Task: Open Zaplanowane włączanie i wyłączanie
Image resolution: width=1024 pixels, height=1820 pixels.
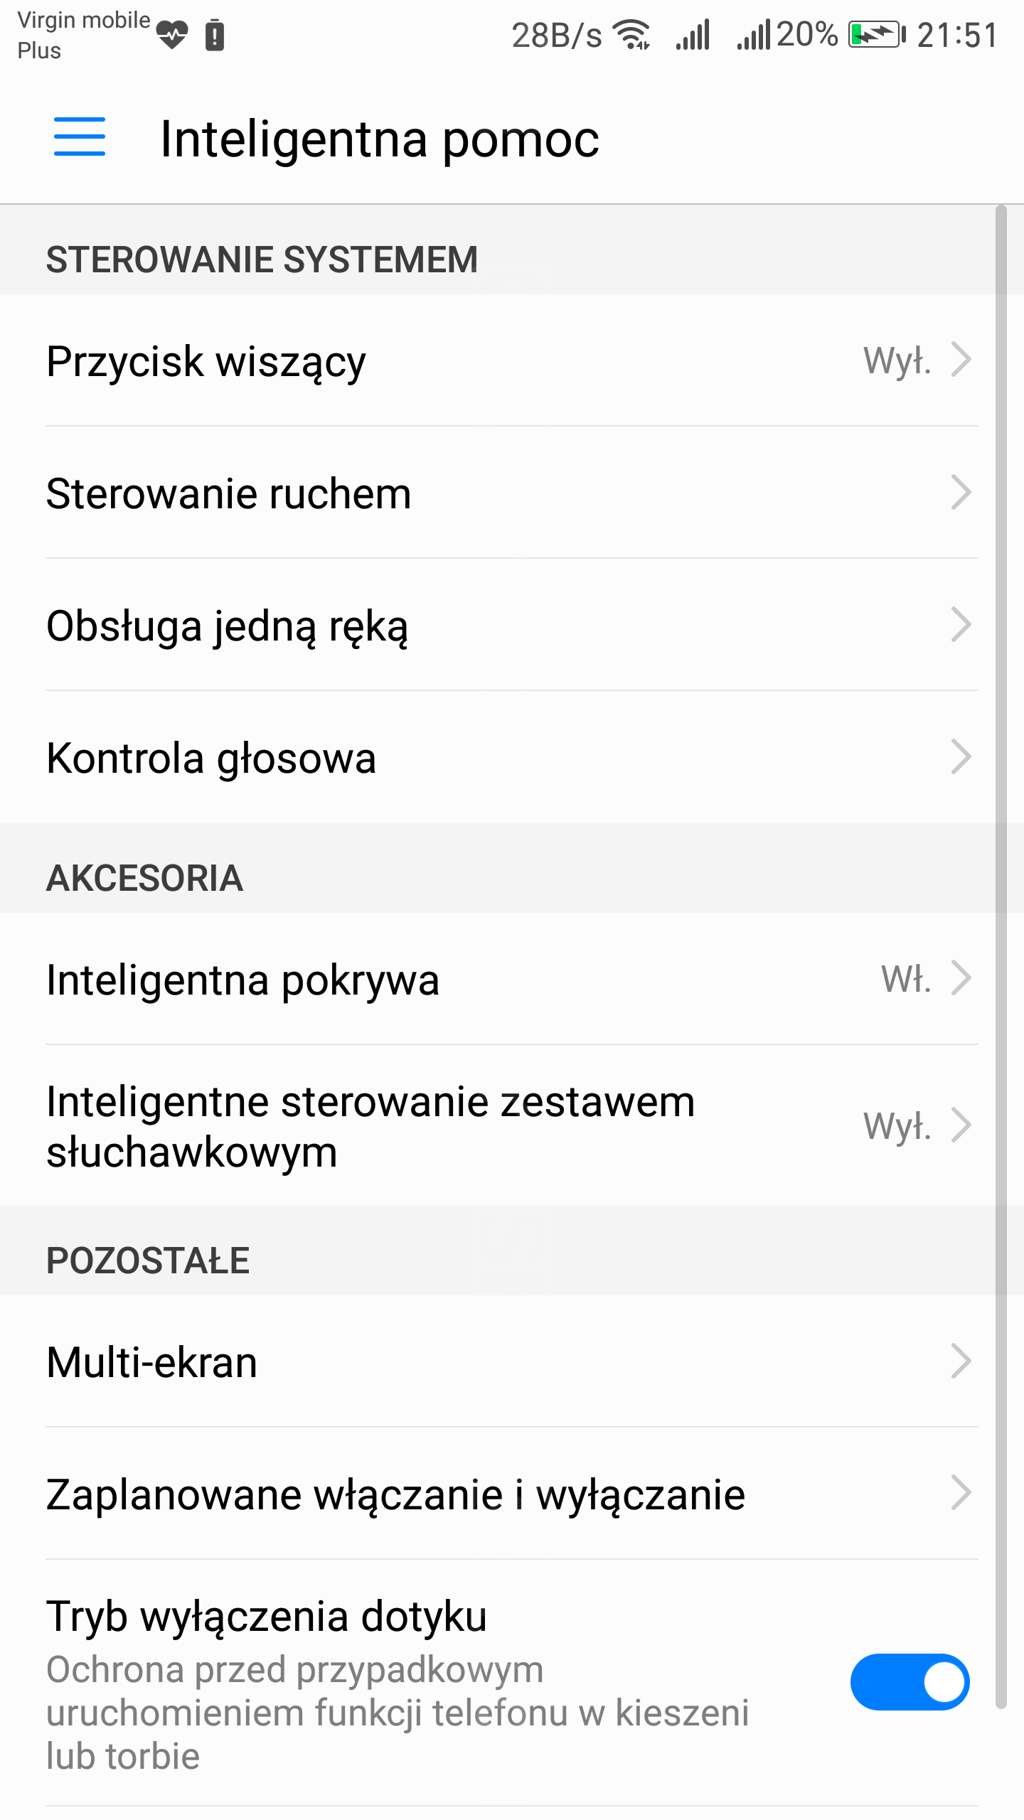Action: [x=396, y=1494]
